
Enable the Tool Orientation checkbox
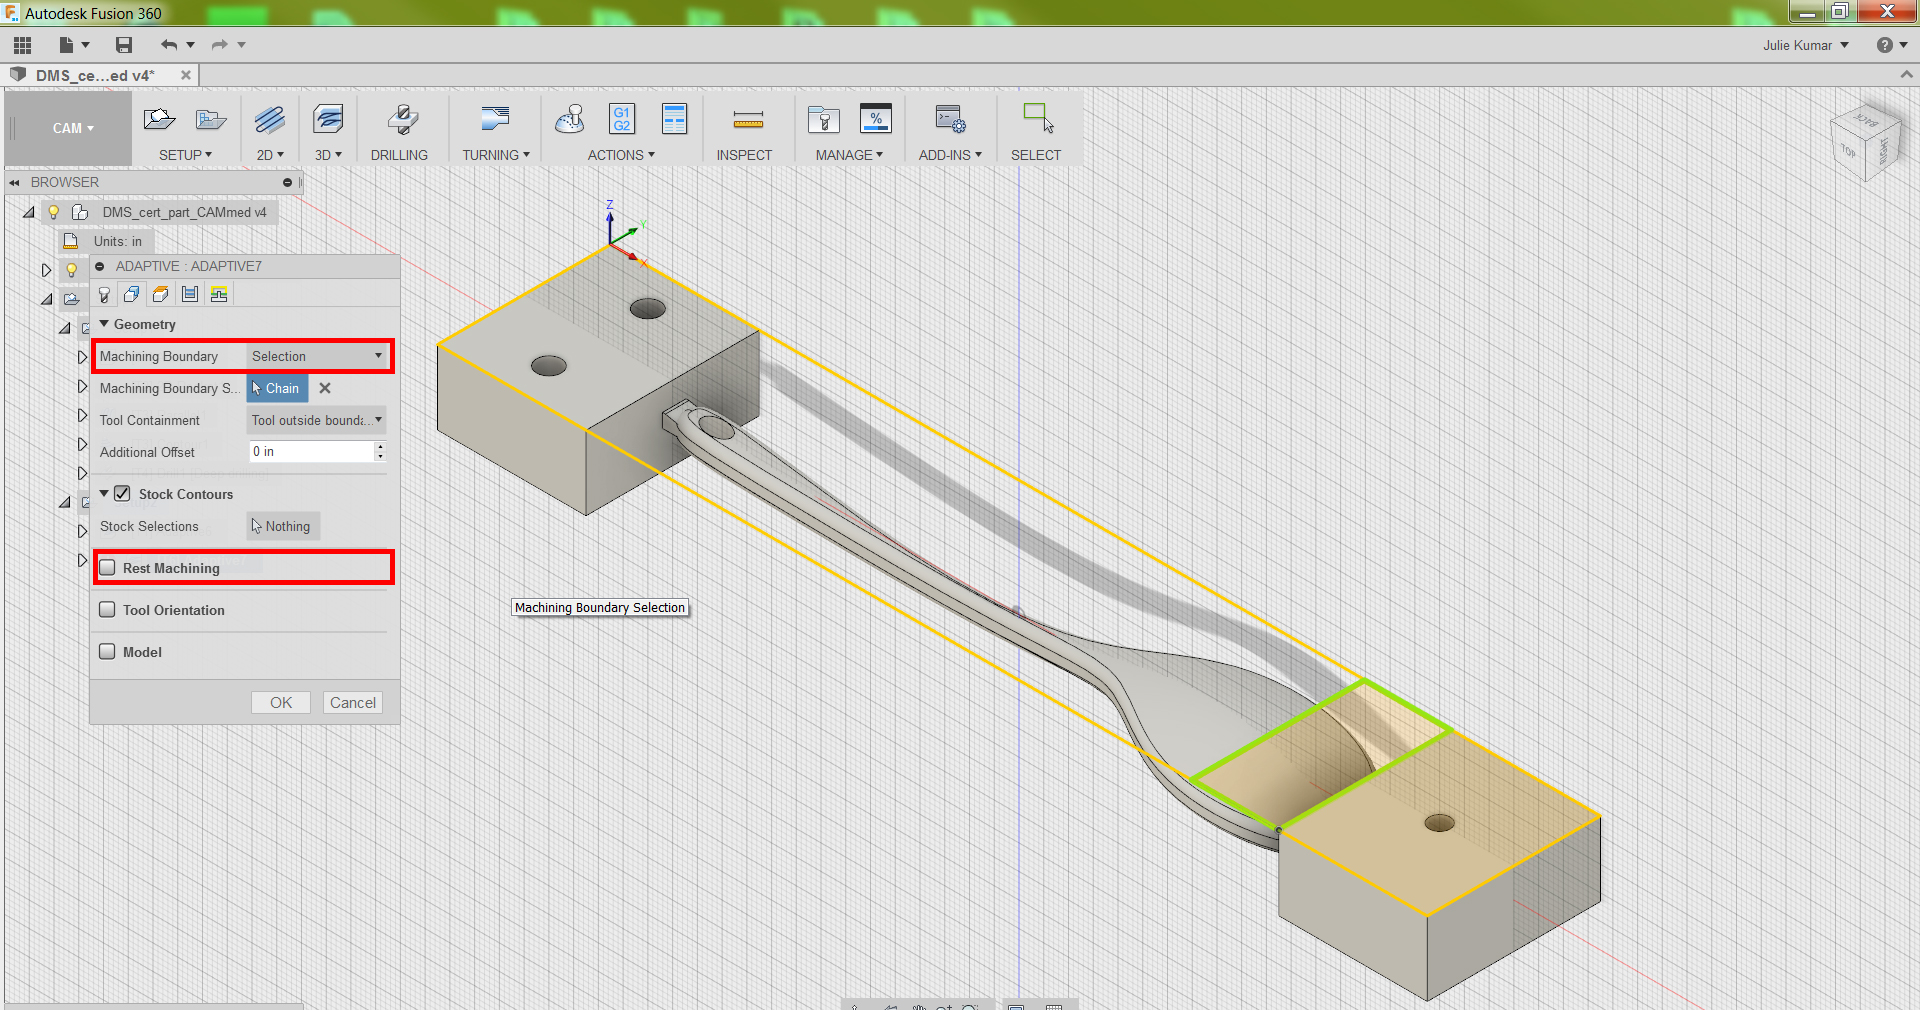(x=108, y=610)
